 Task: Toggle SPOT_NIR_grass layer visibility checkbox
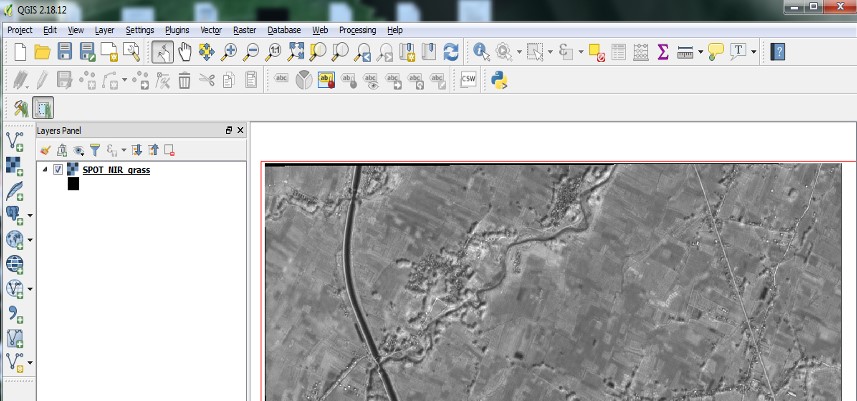pyautogui.click(x=58, y=170)
